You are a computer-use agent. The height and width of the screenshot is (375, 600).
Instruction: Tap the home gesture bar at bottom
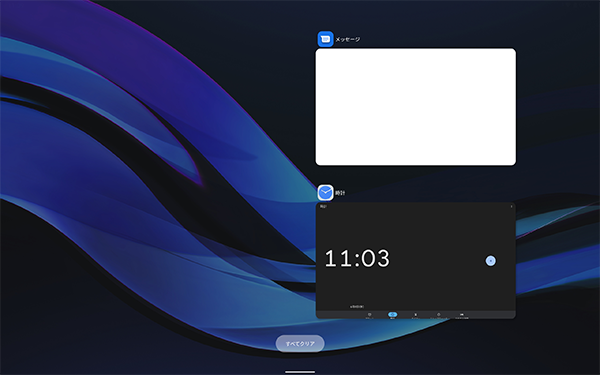[x=300, y=372]
